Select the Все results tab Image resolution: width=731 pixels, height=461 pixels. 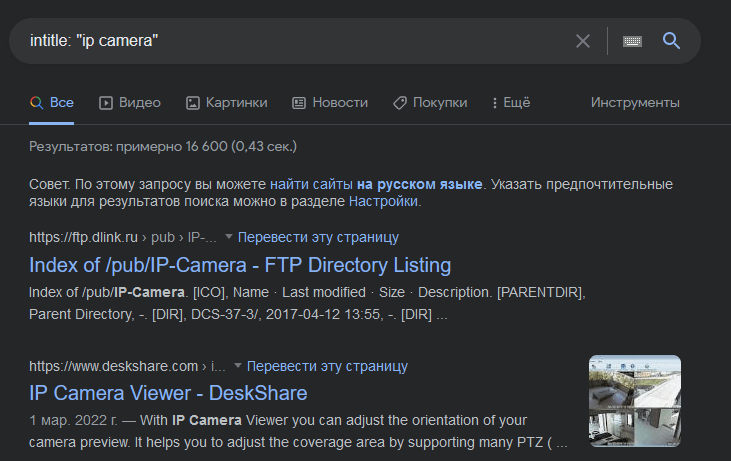(52, 102)
